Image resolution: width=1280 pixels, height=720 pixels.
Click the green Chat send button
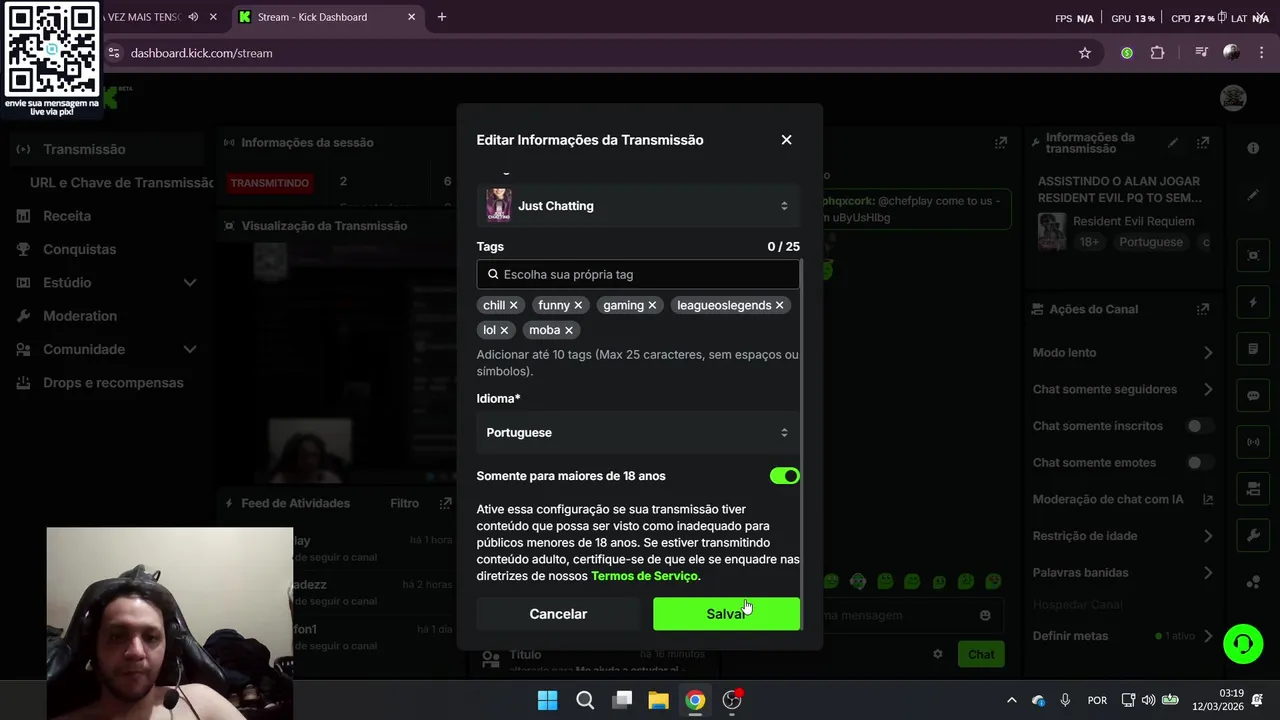981,654
